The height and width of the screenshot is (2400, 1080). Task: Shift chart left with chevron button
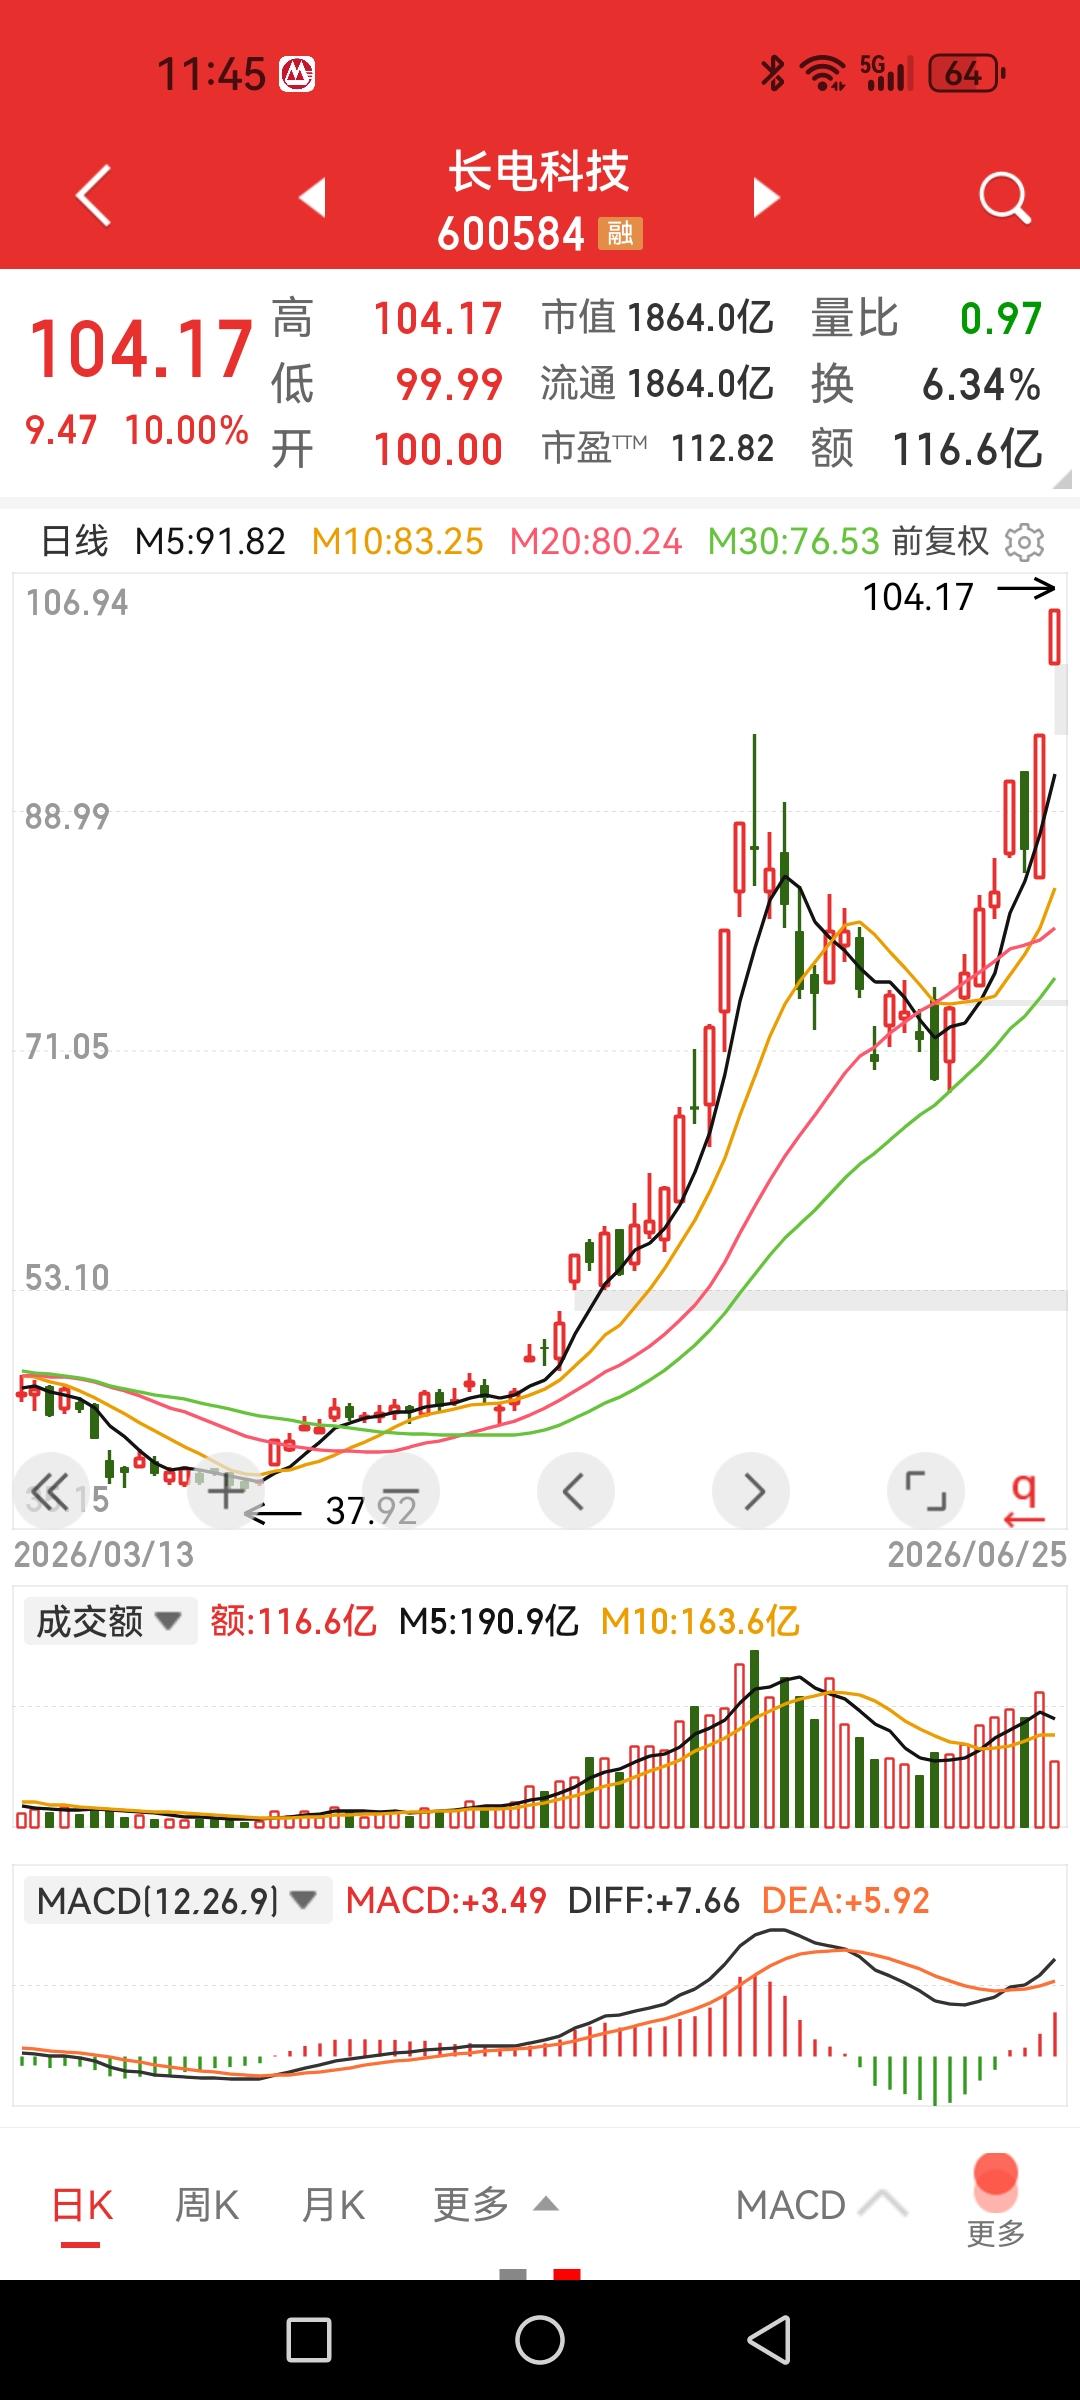576,1491
